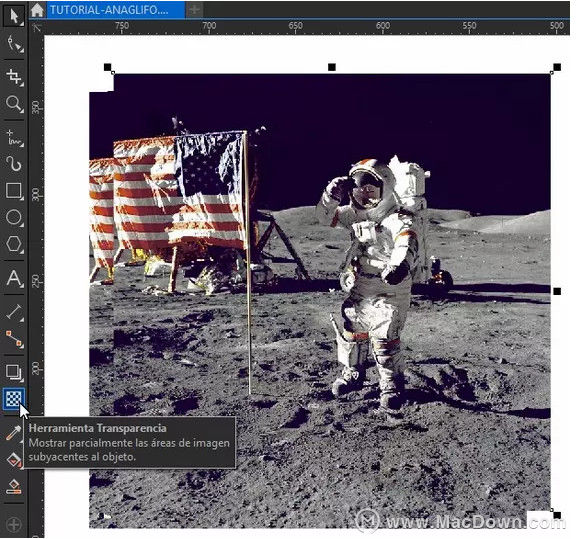
Task: Select the Polygon tool
Action: click(14, 244)
